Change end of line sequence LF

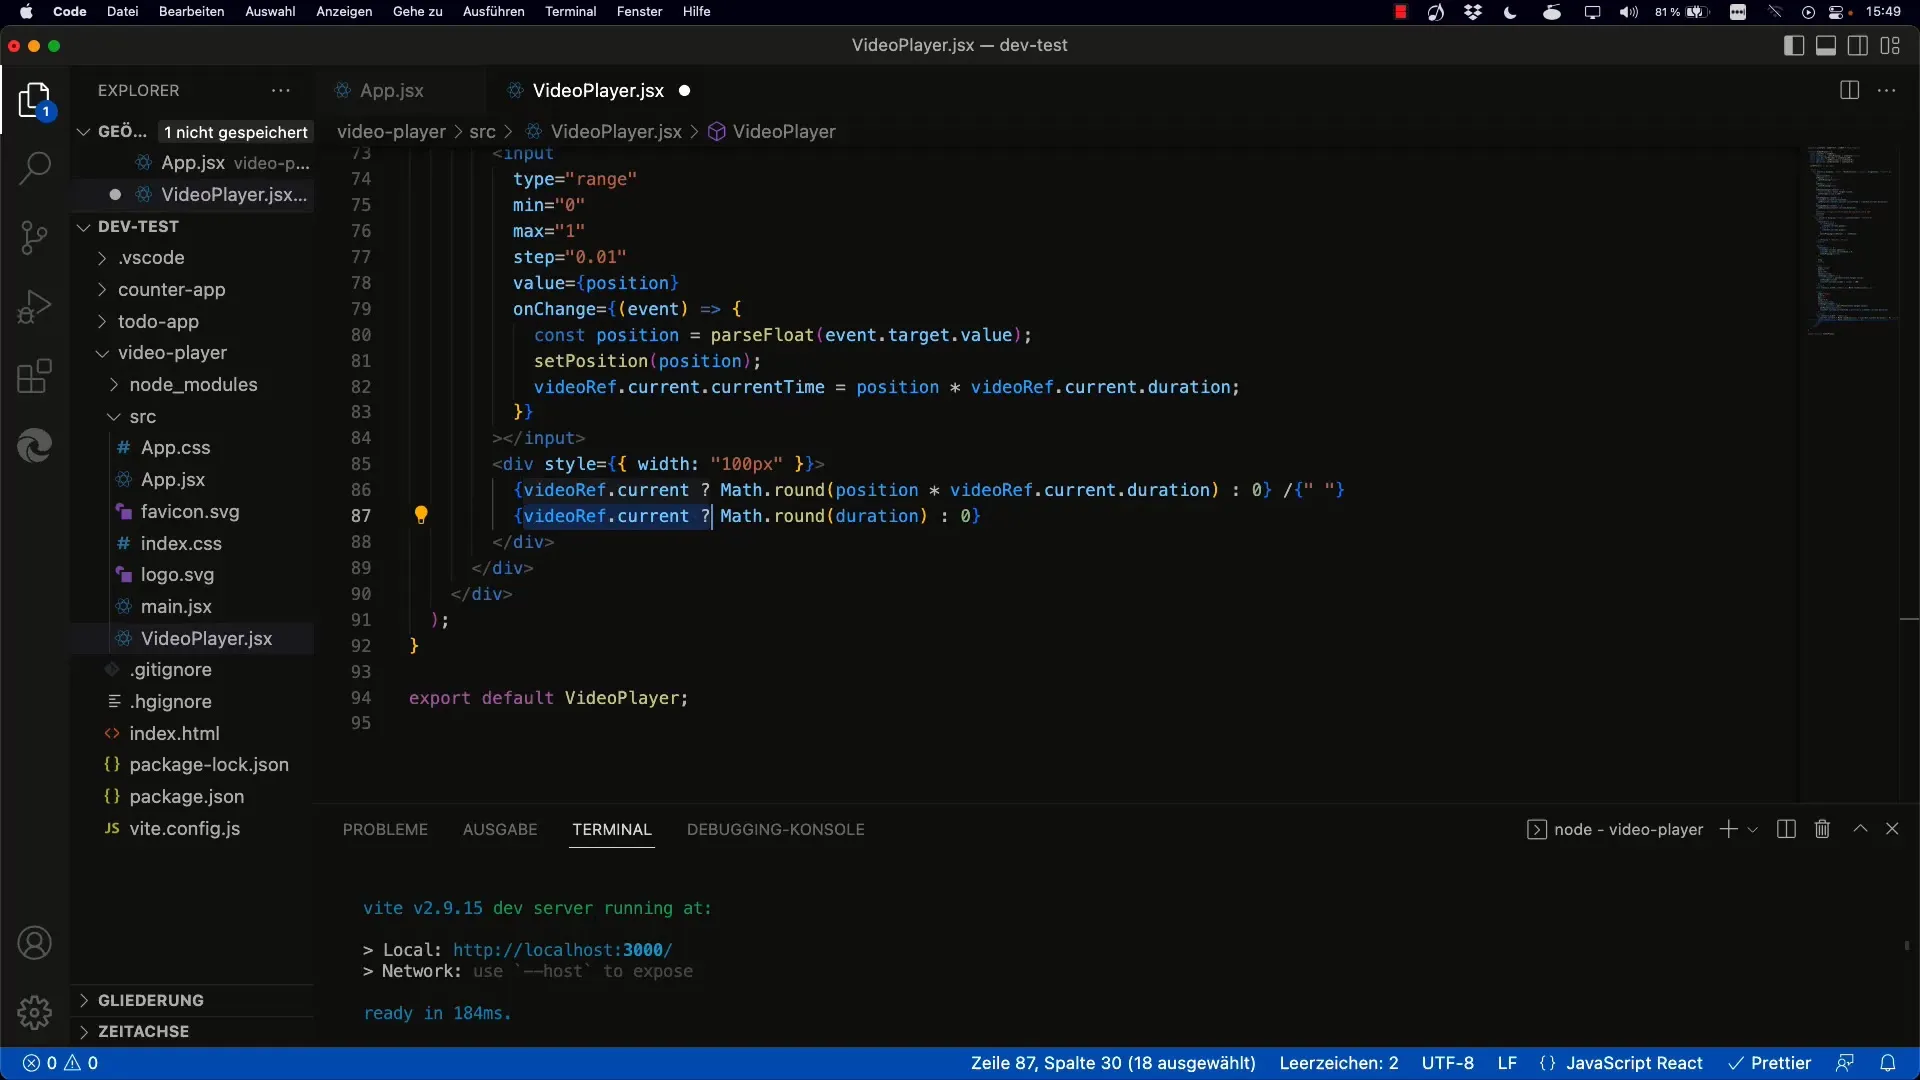[x=1507, y=1063]
